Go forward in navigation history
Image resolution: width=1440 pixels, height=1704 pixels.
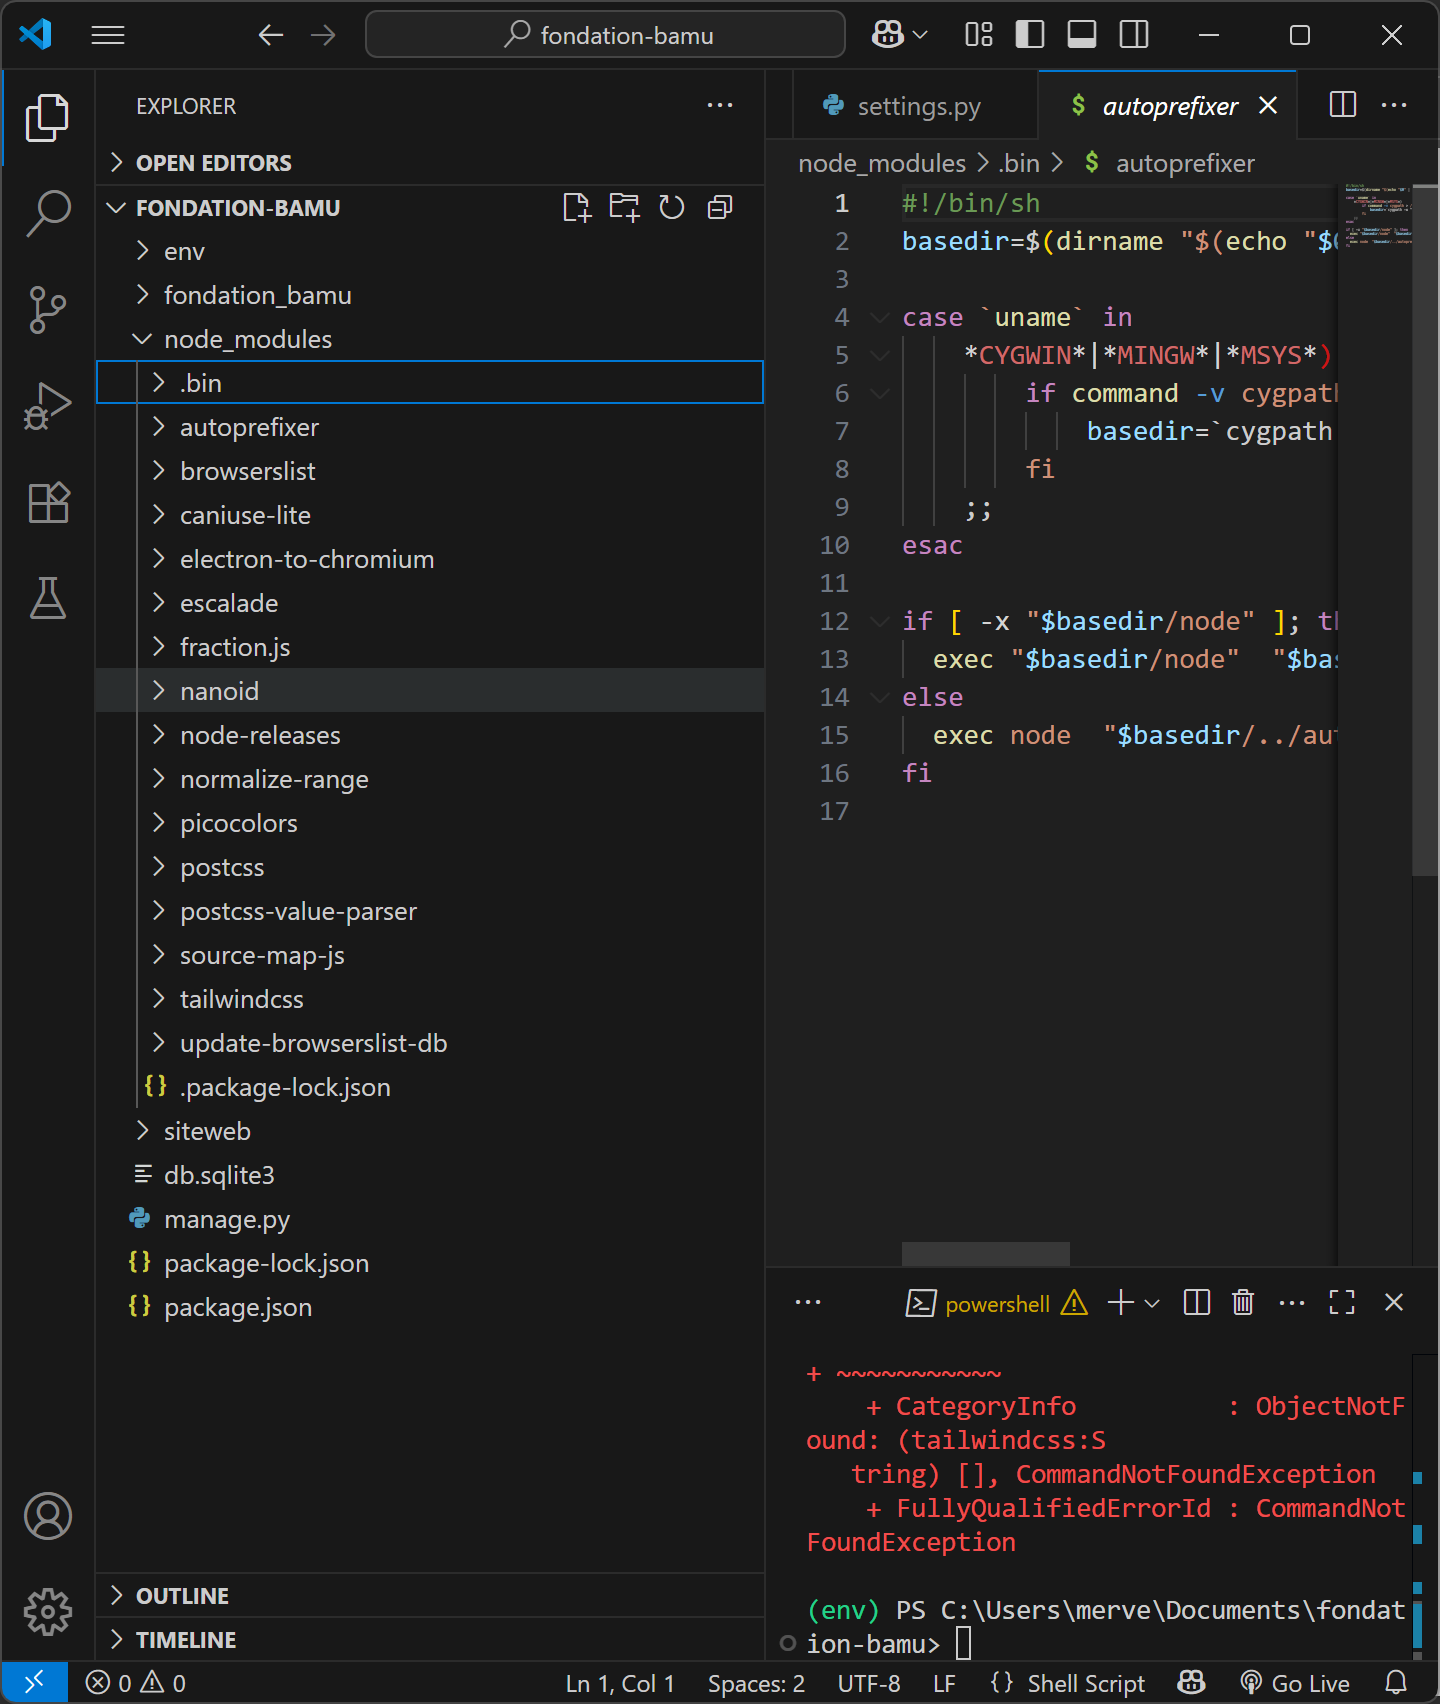323,35
